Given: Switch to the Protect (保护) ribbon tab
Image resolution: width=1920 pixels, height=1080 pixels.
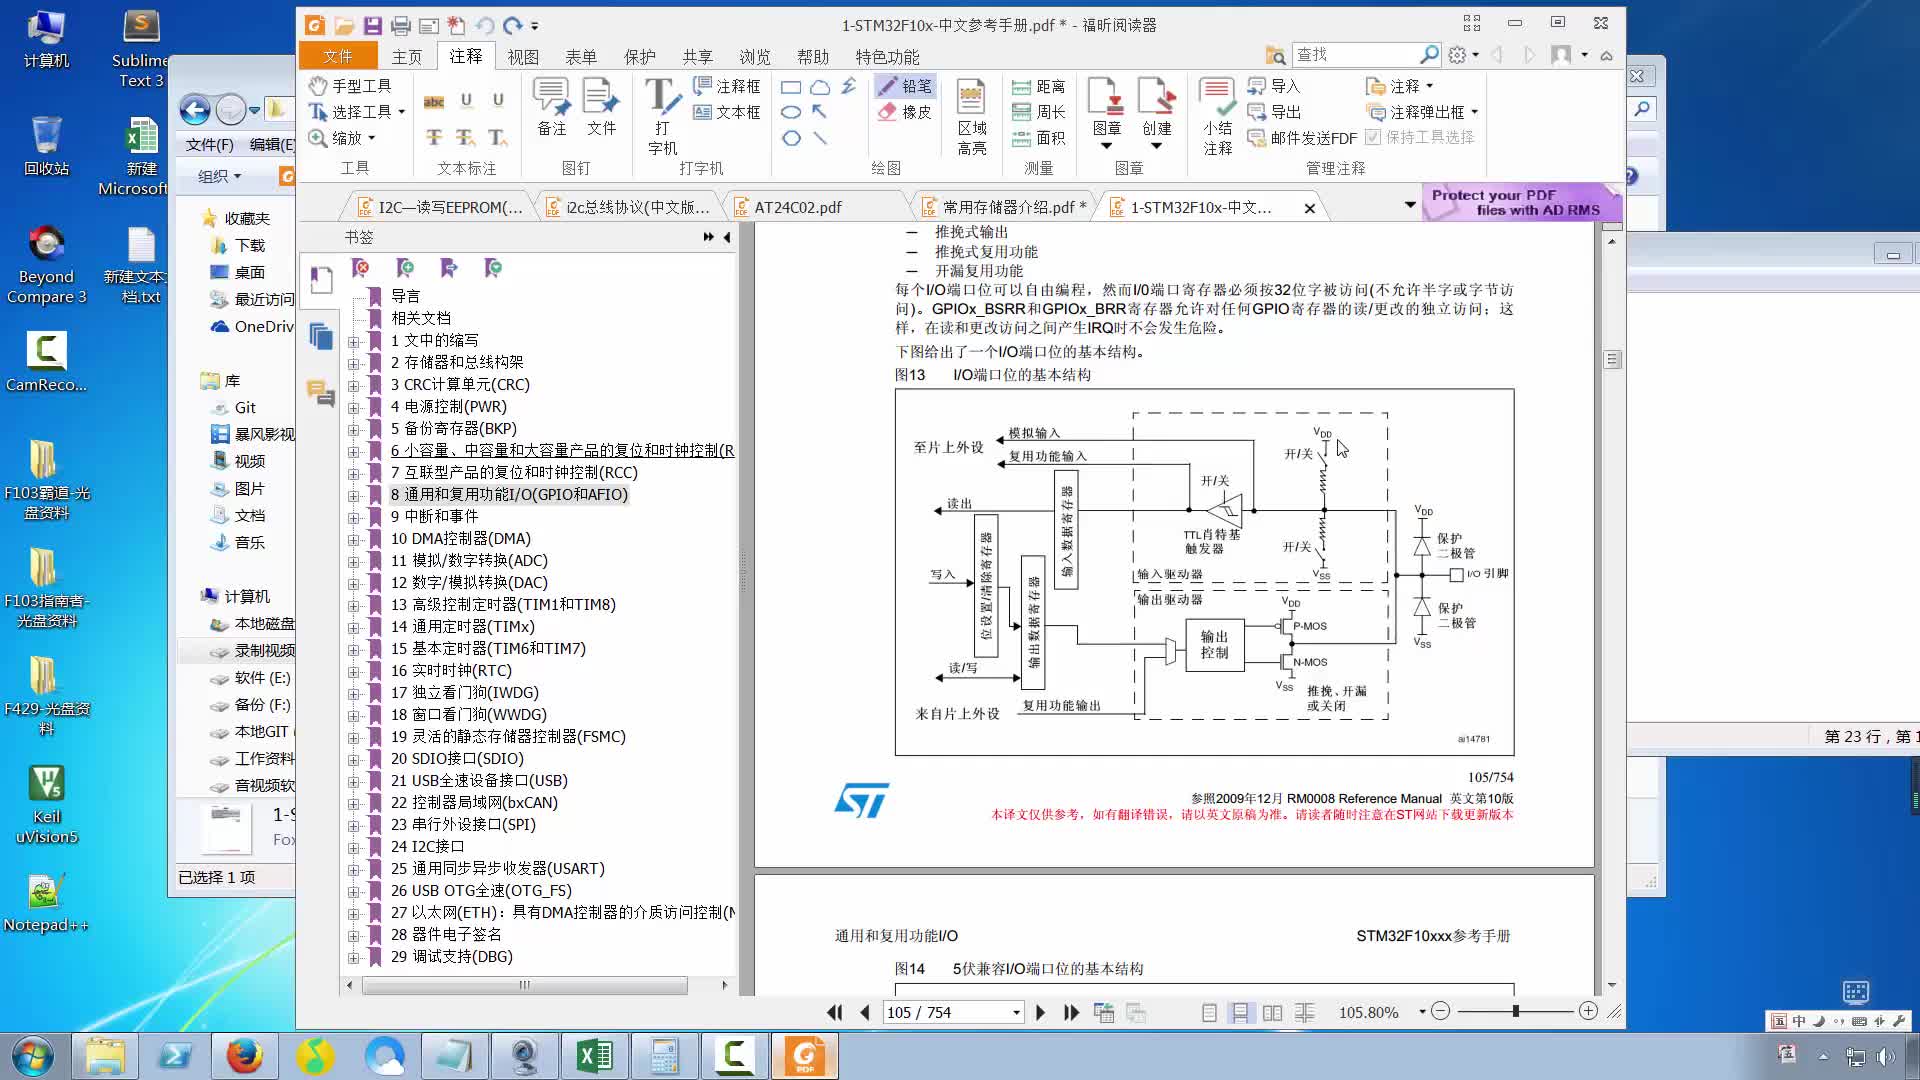Looking at the screenshot, I should pos(640,57).
